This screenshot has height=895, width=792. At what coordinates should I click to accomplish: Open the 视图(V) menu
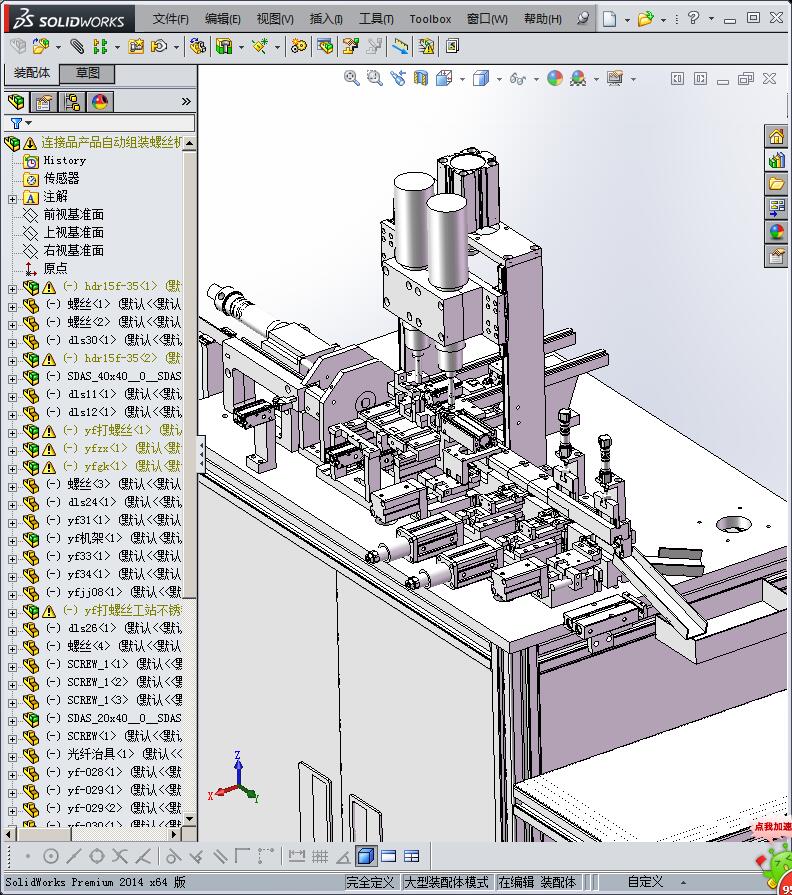[275, 19]
